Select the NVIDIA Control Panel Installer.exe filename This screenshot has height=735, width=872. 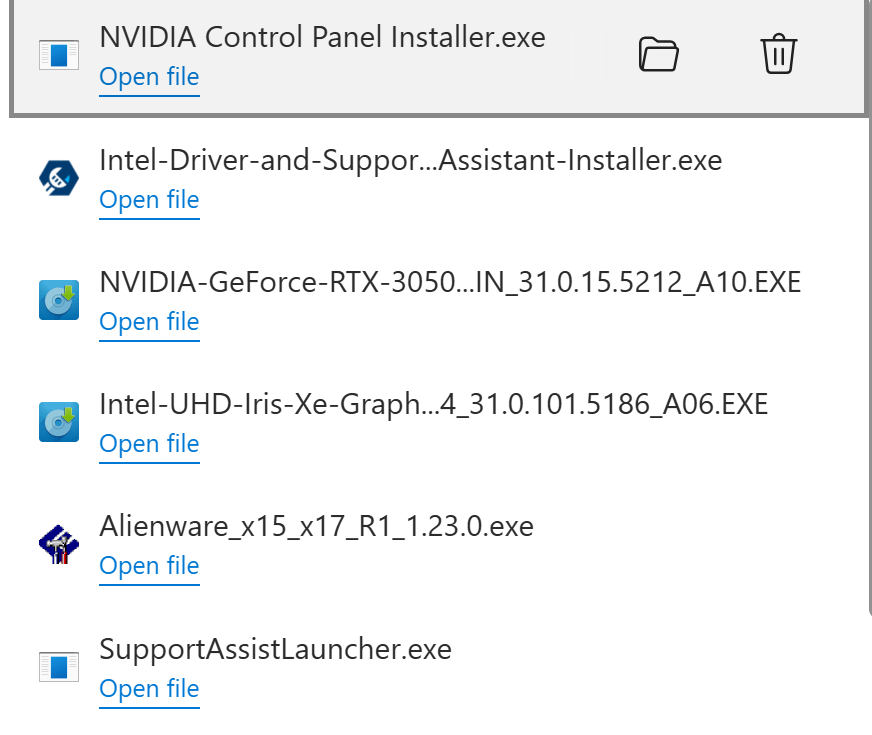[x=322, y=38]
